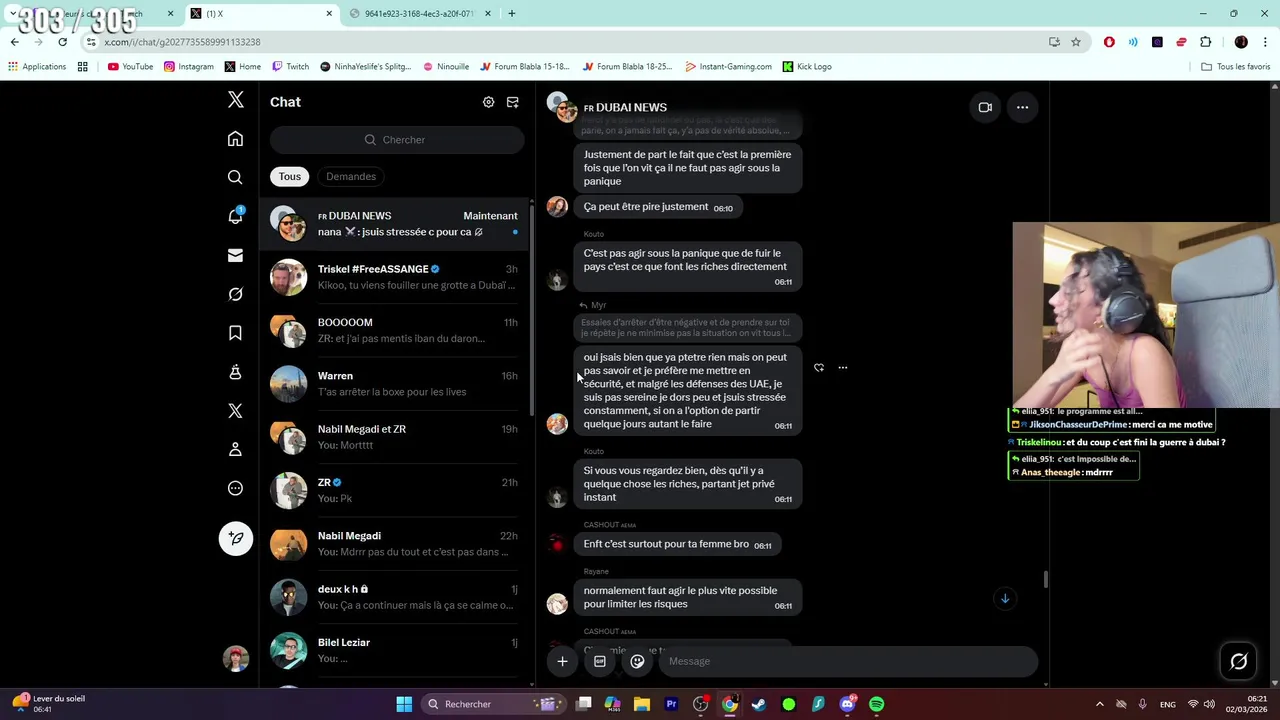
Task: Open Discord from the Windows taskbar
Action: (x=847, y=704)
